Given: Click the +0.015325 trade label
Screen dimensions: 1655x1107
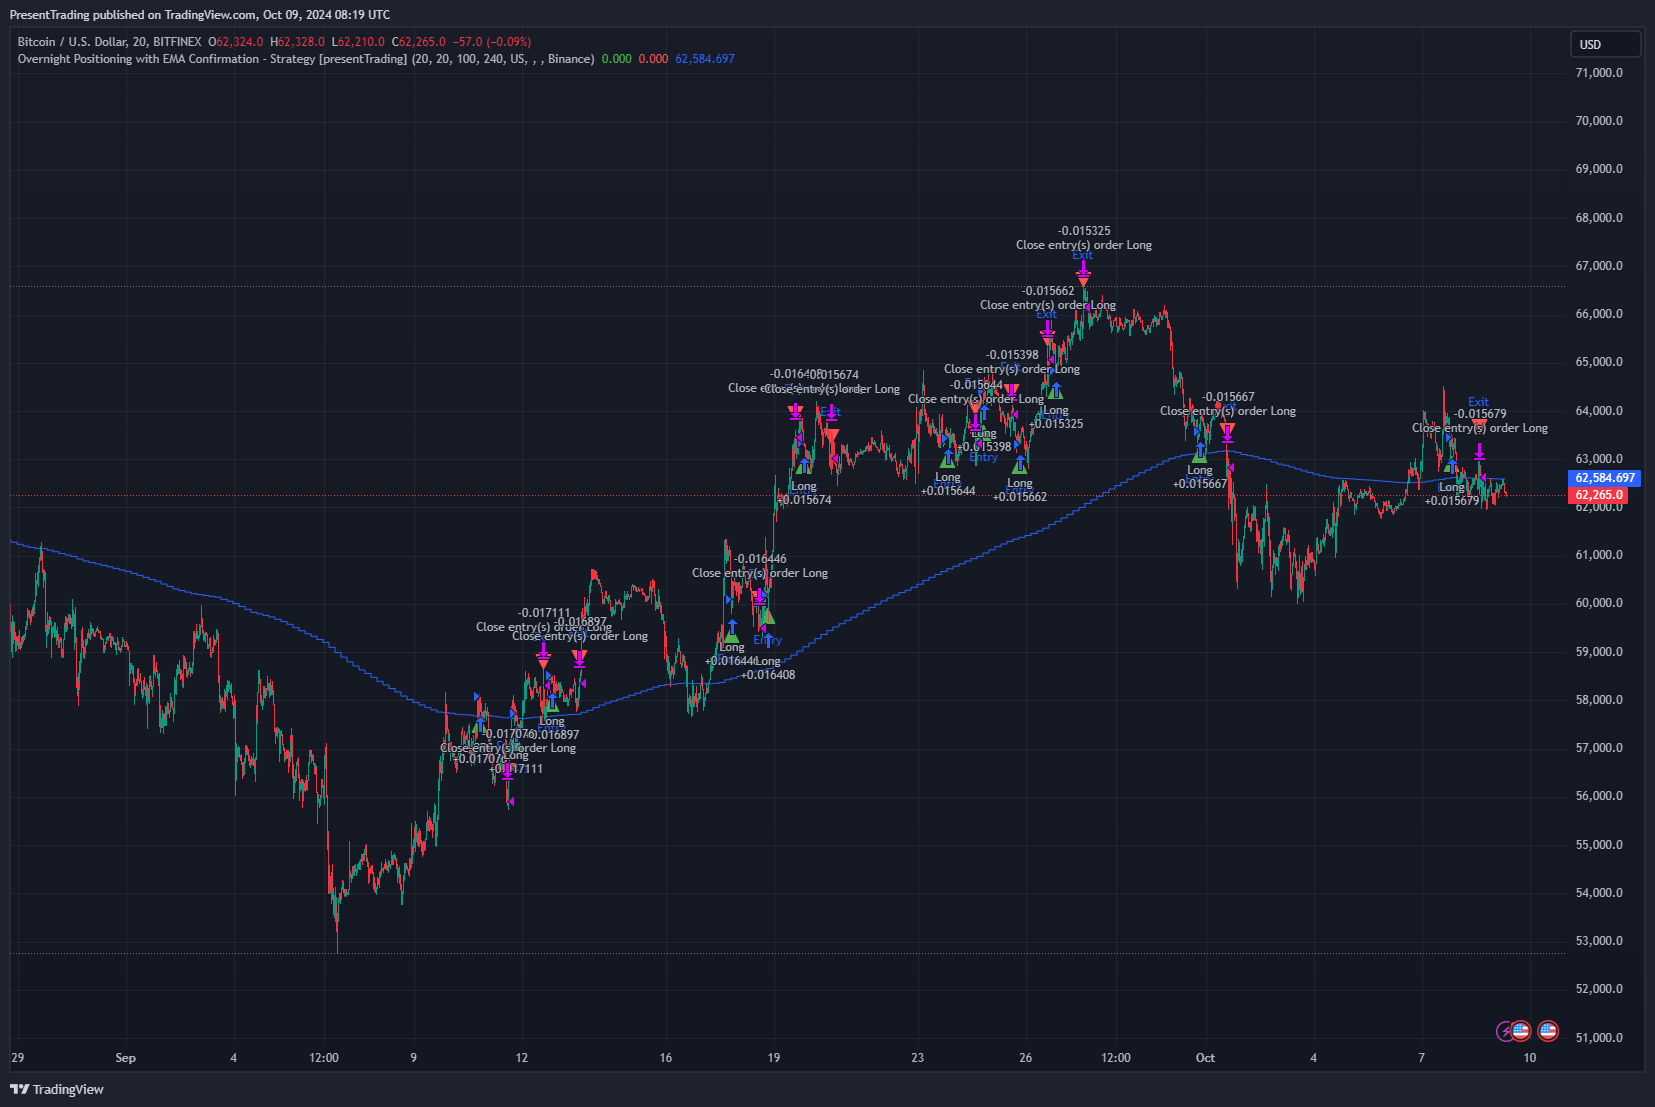Looking at the screenshot, I should pos(1056,424).
